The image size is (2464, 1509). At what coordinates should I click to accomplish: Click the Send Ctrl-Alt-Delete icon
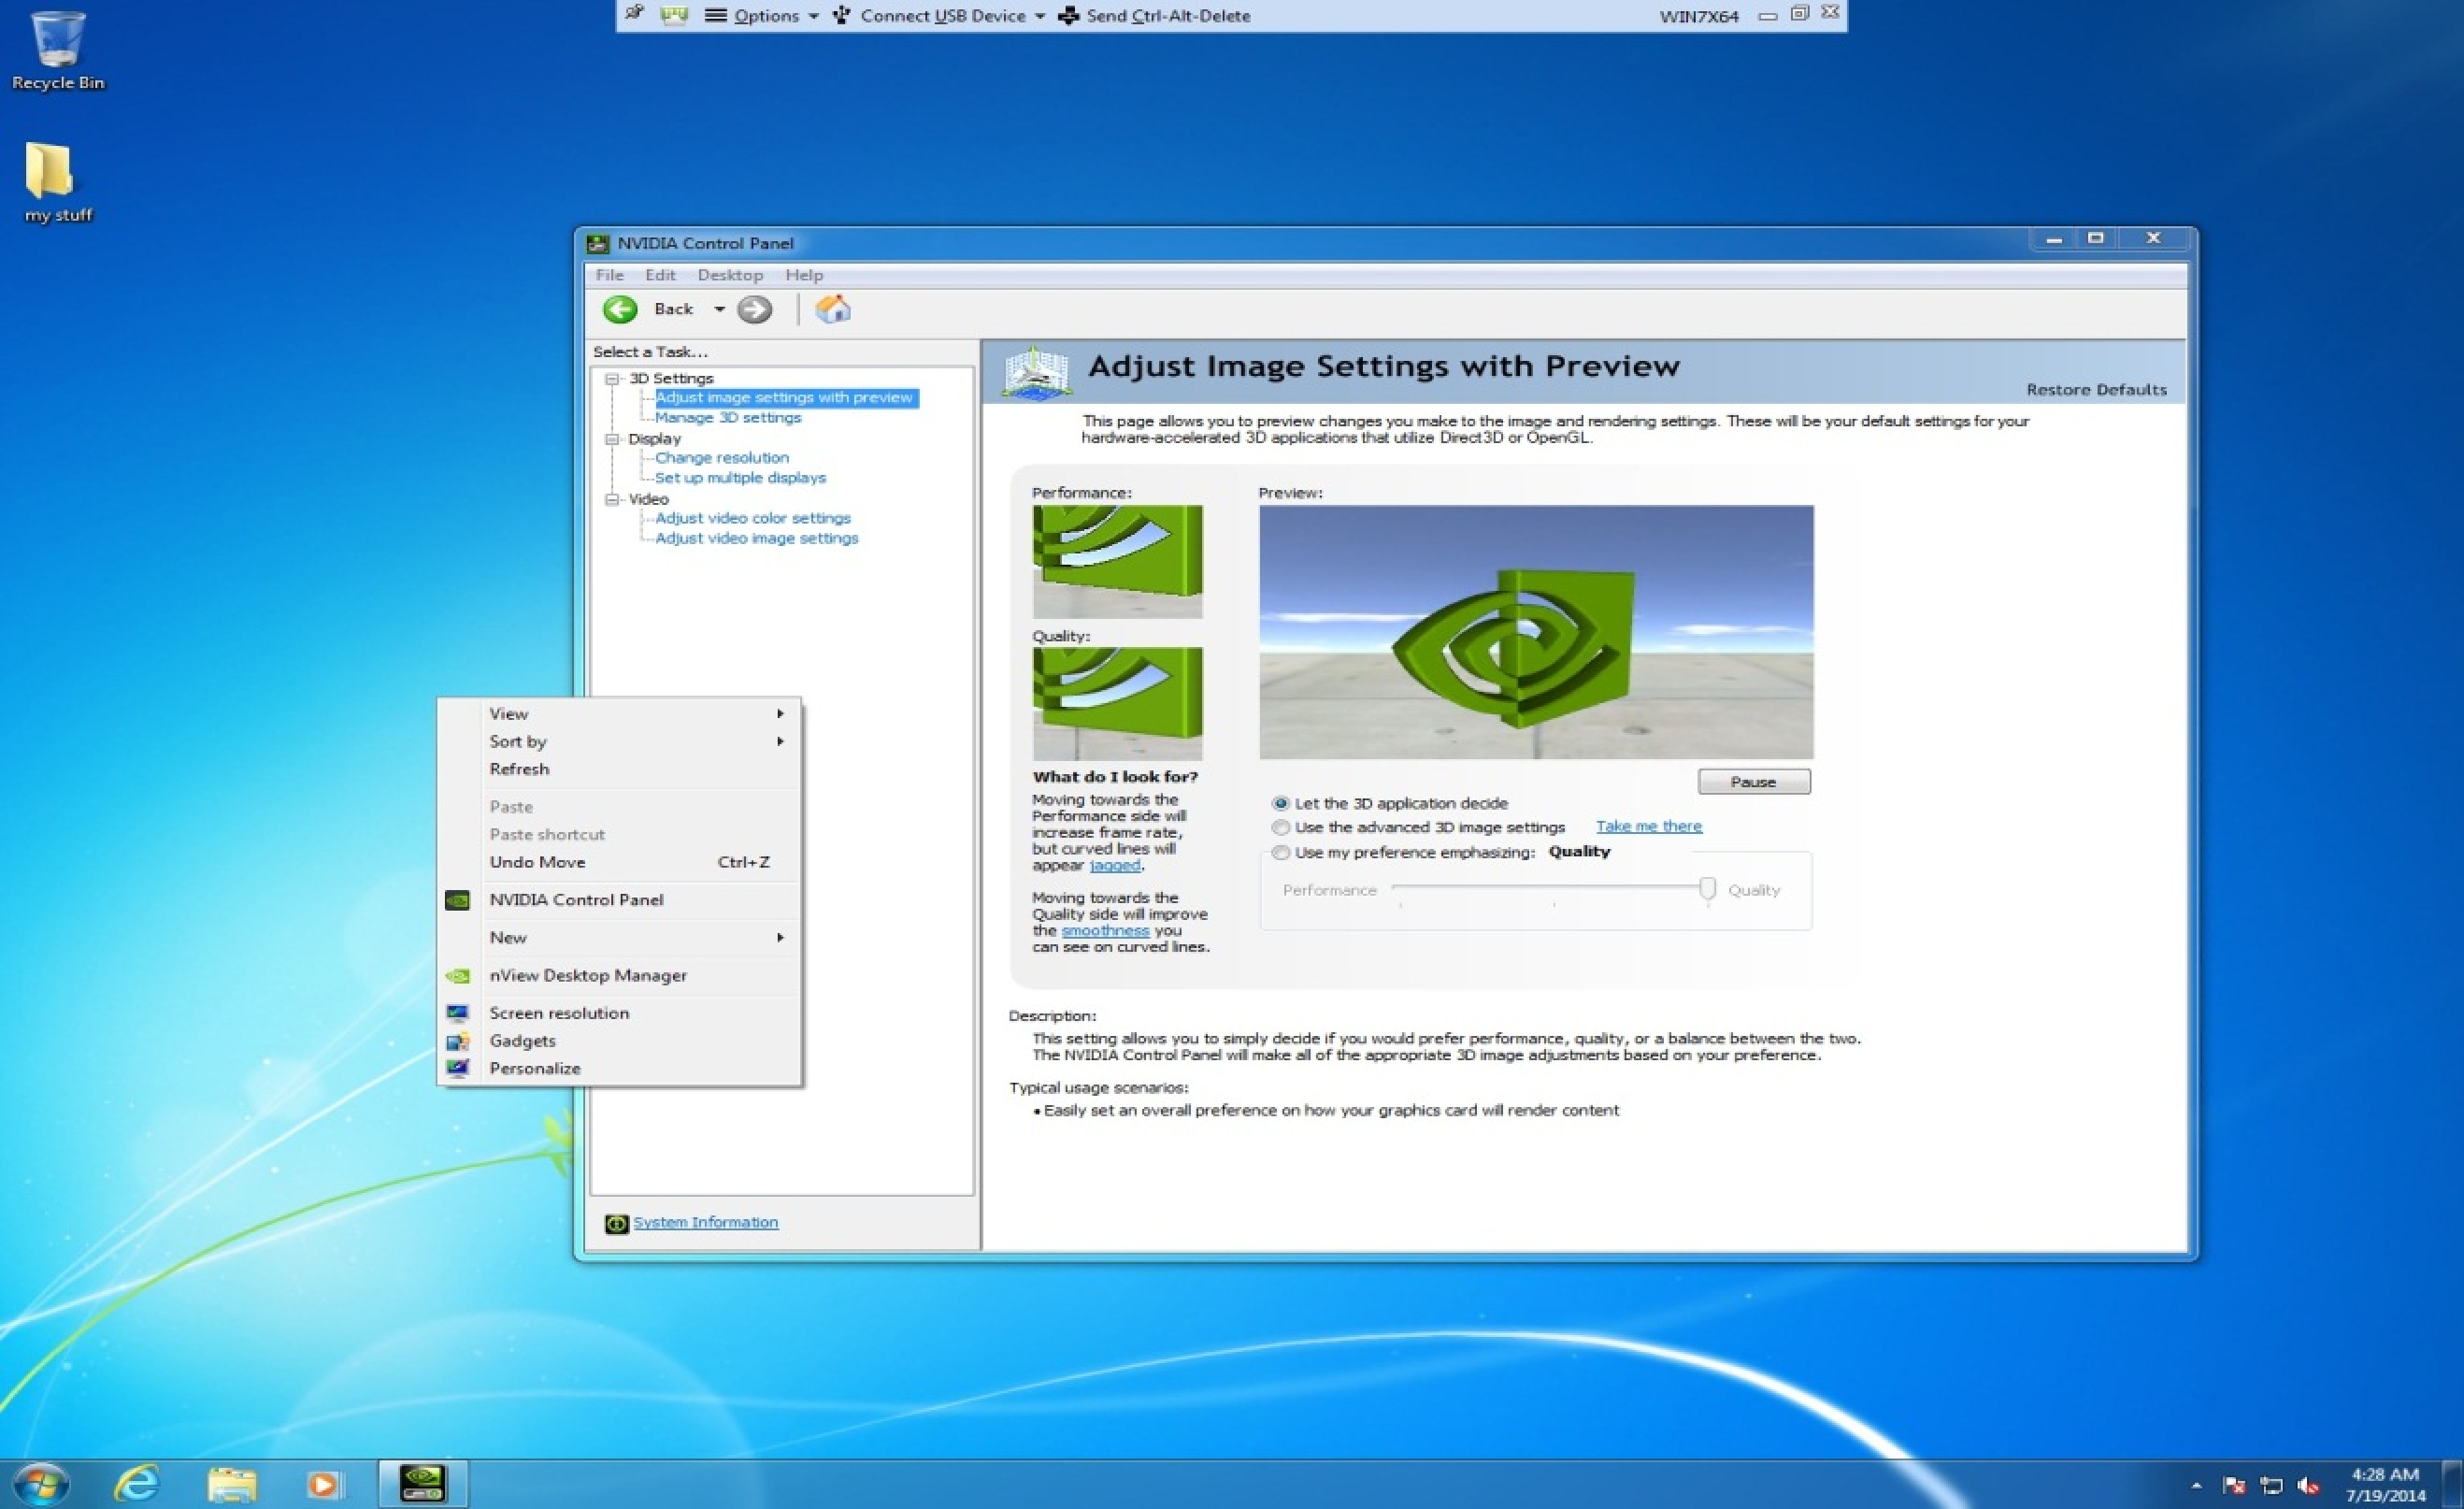click(1066, 15)
